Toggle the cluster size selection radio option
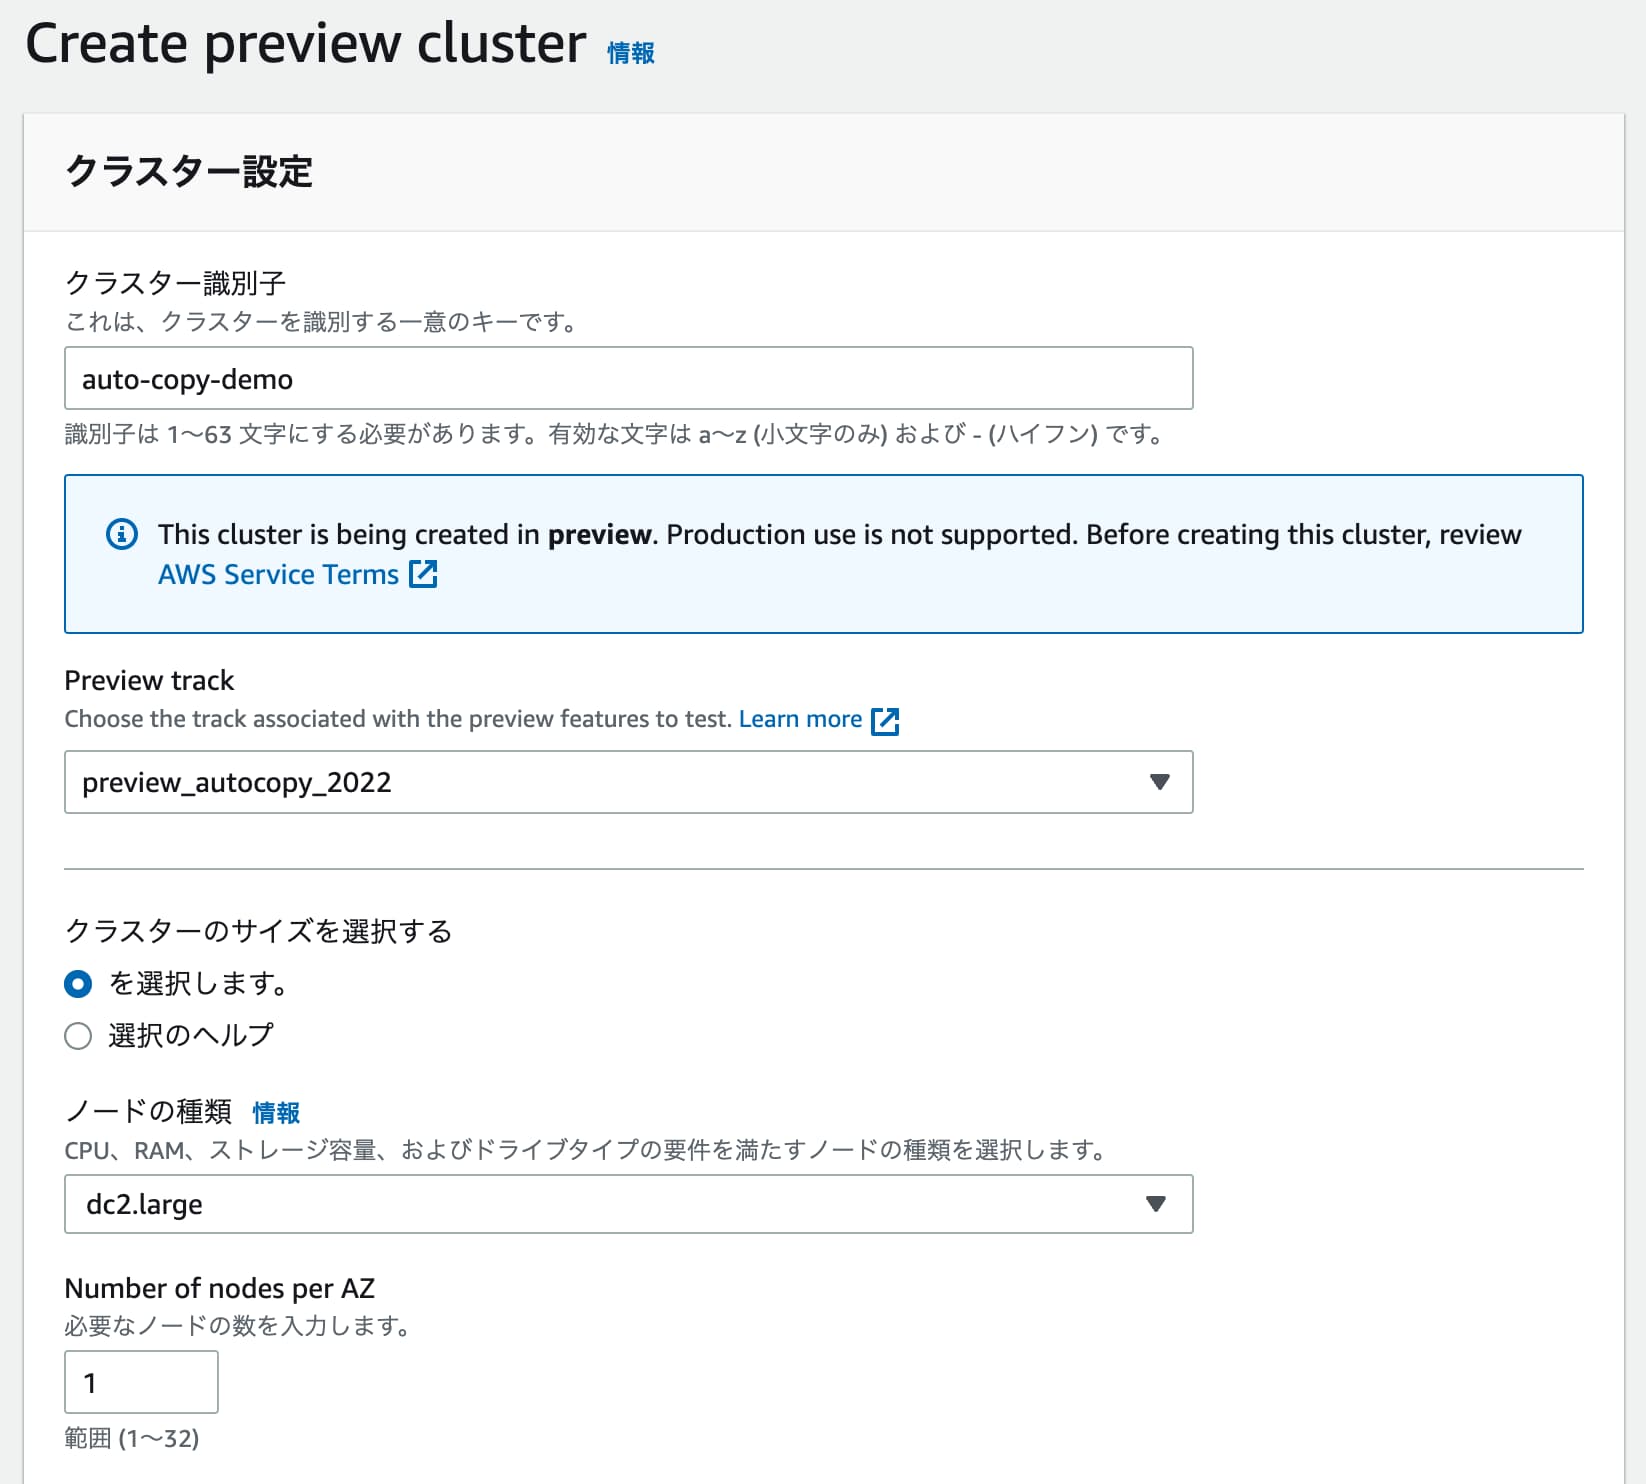 click(x=77, y=984)
